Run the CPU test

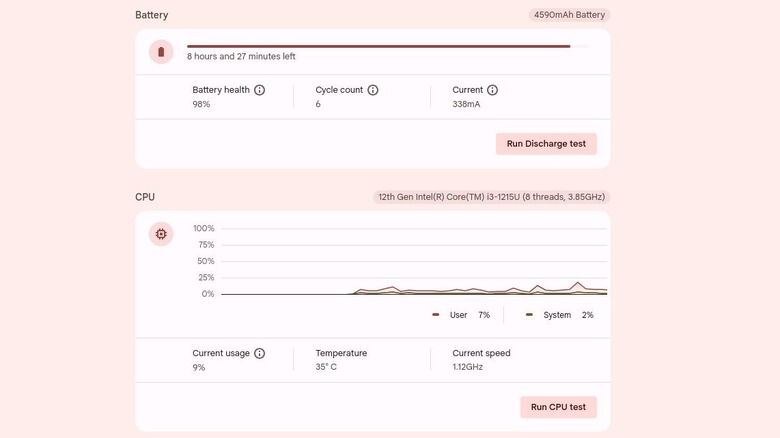[x=558, y=407]
